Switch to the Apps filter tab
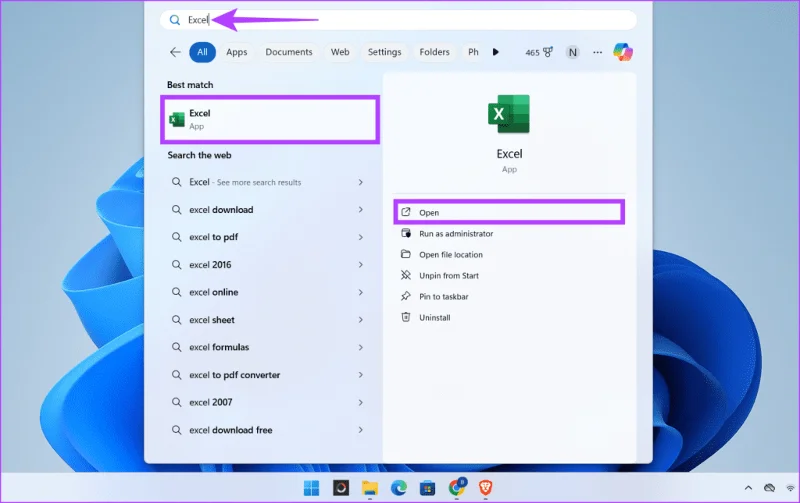 [237, 52]
